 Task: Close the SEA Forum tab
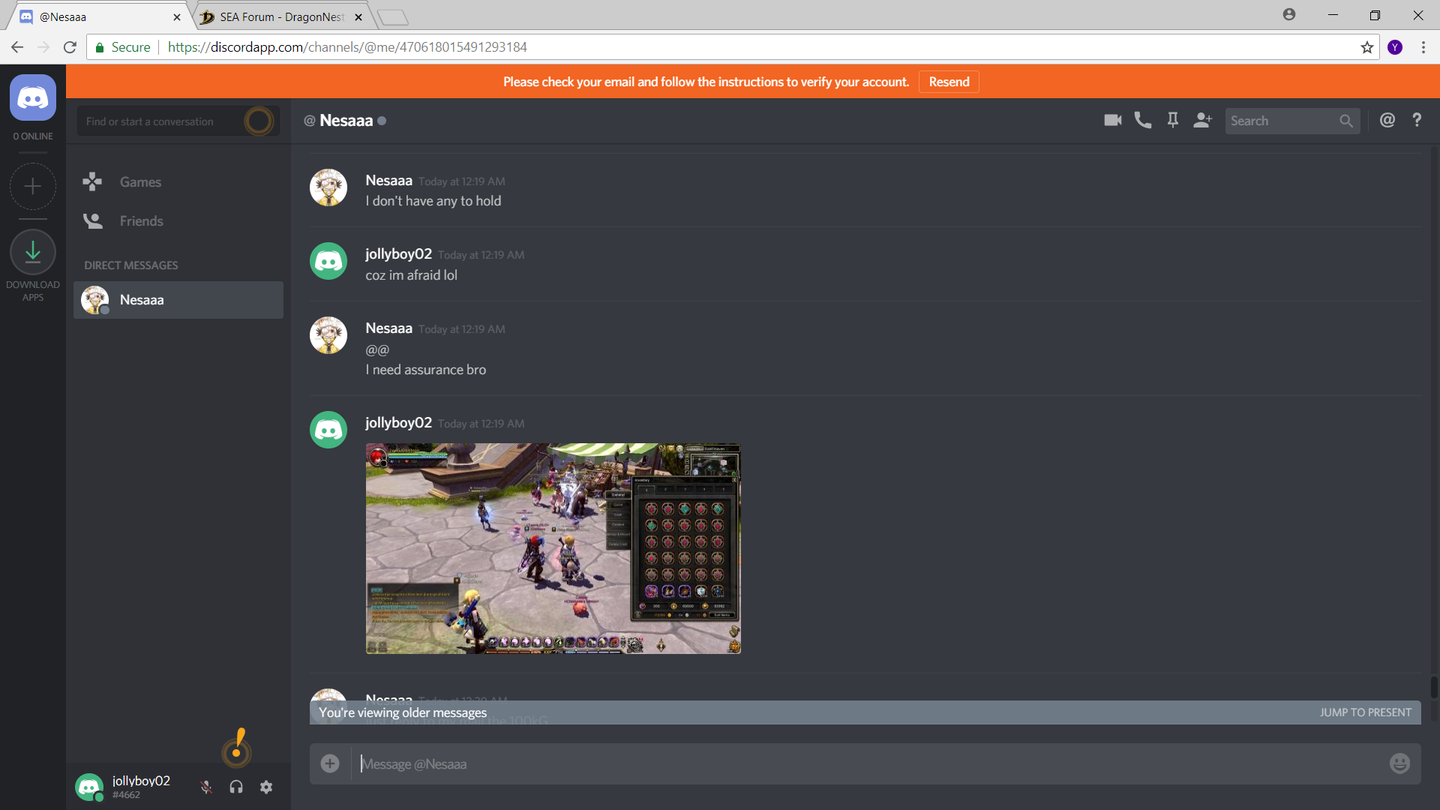358,17
